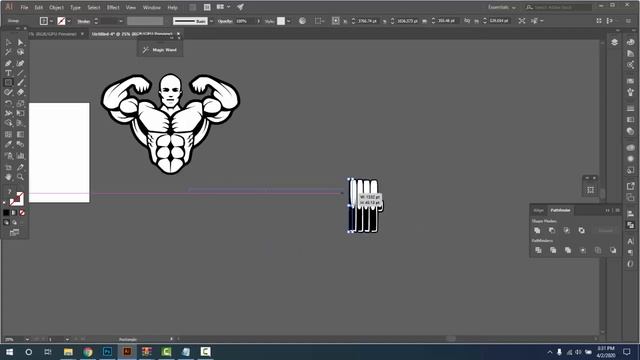This screenshot has height=360, width=640.
Task: Open Chrome from the taskbar
Action: click(88, 351)
